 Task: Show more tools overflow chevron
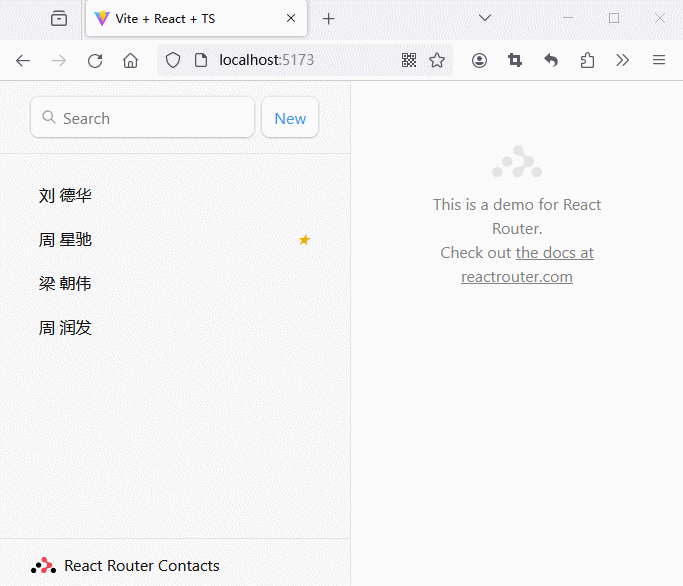(x=623, y=60)
